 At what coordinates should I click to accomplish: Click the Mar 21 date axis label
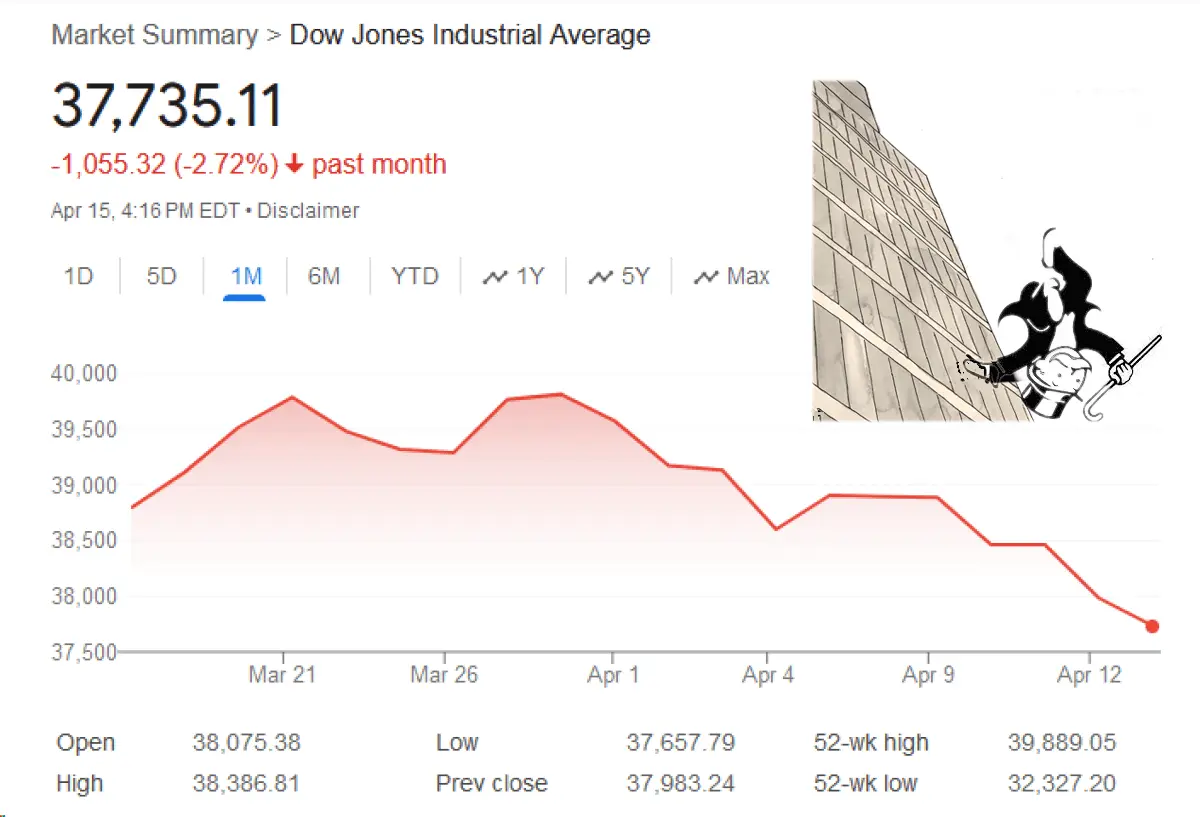(282, 676)
